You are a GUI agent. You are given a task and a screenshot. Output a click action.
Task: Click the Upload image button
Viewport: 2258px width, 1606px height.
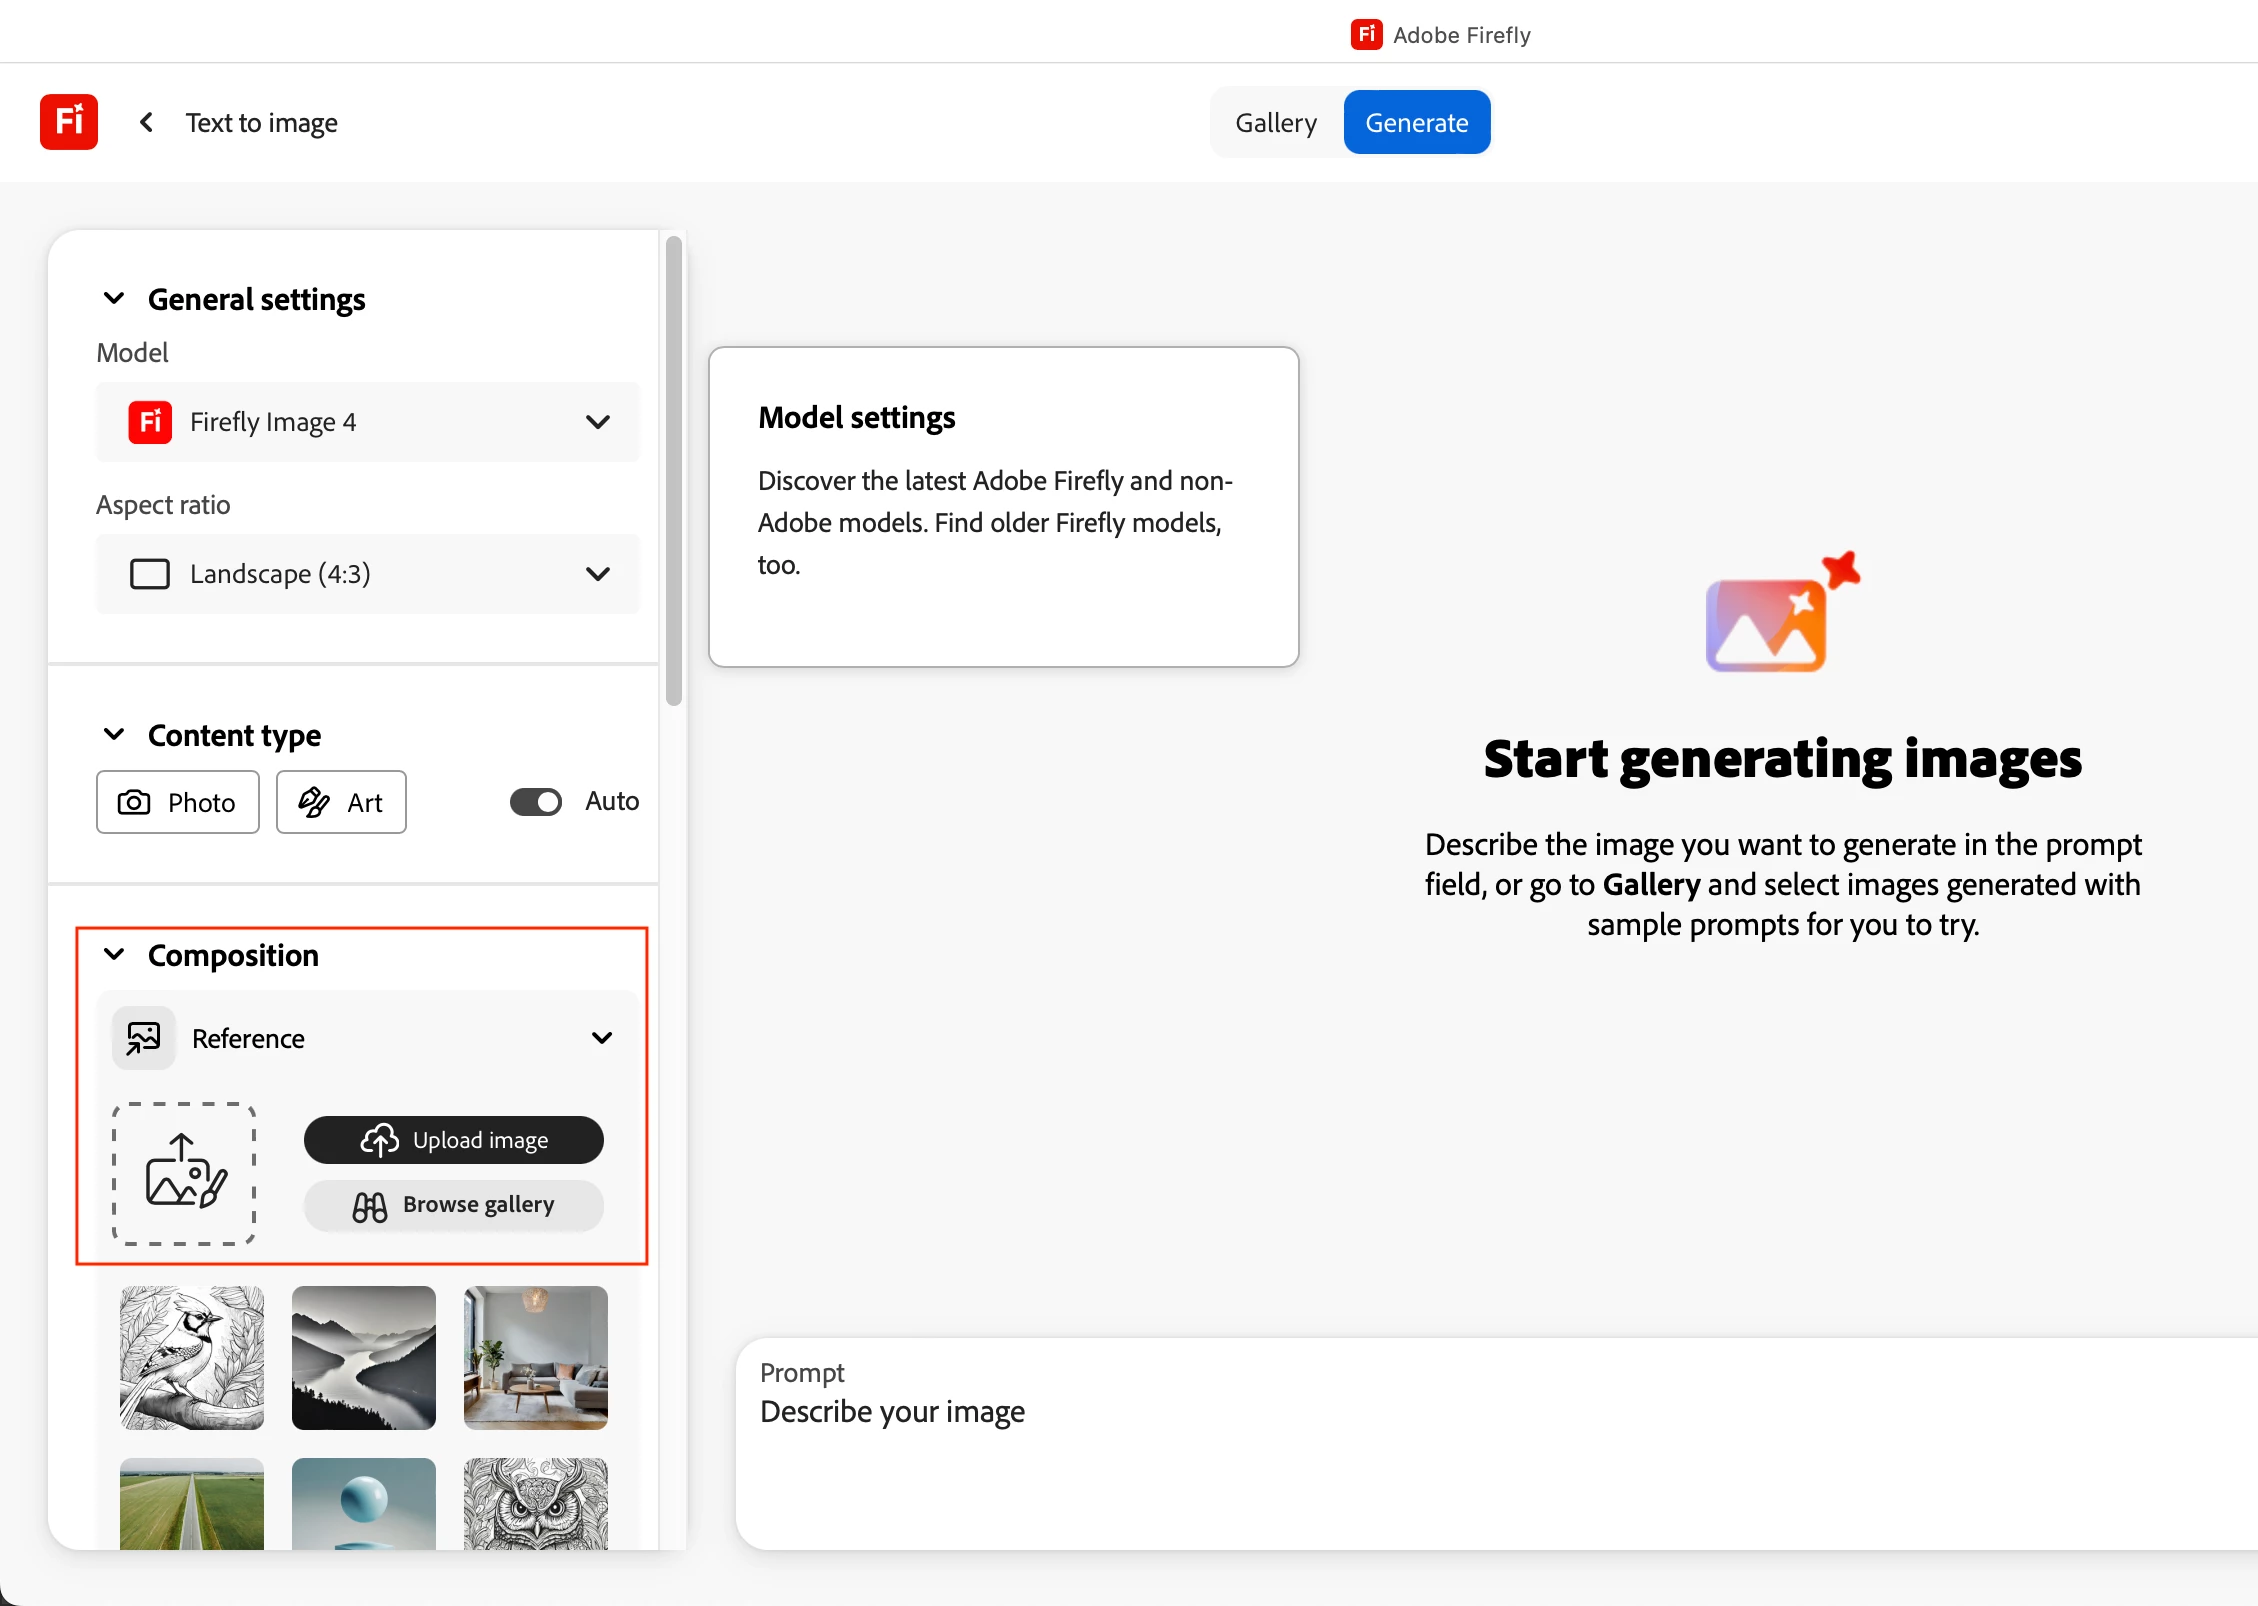pyautogui.click(x=454, y=1140)
